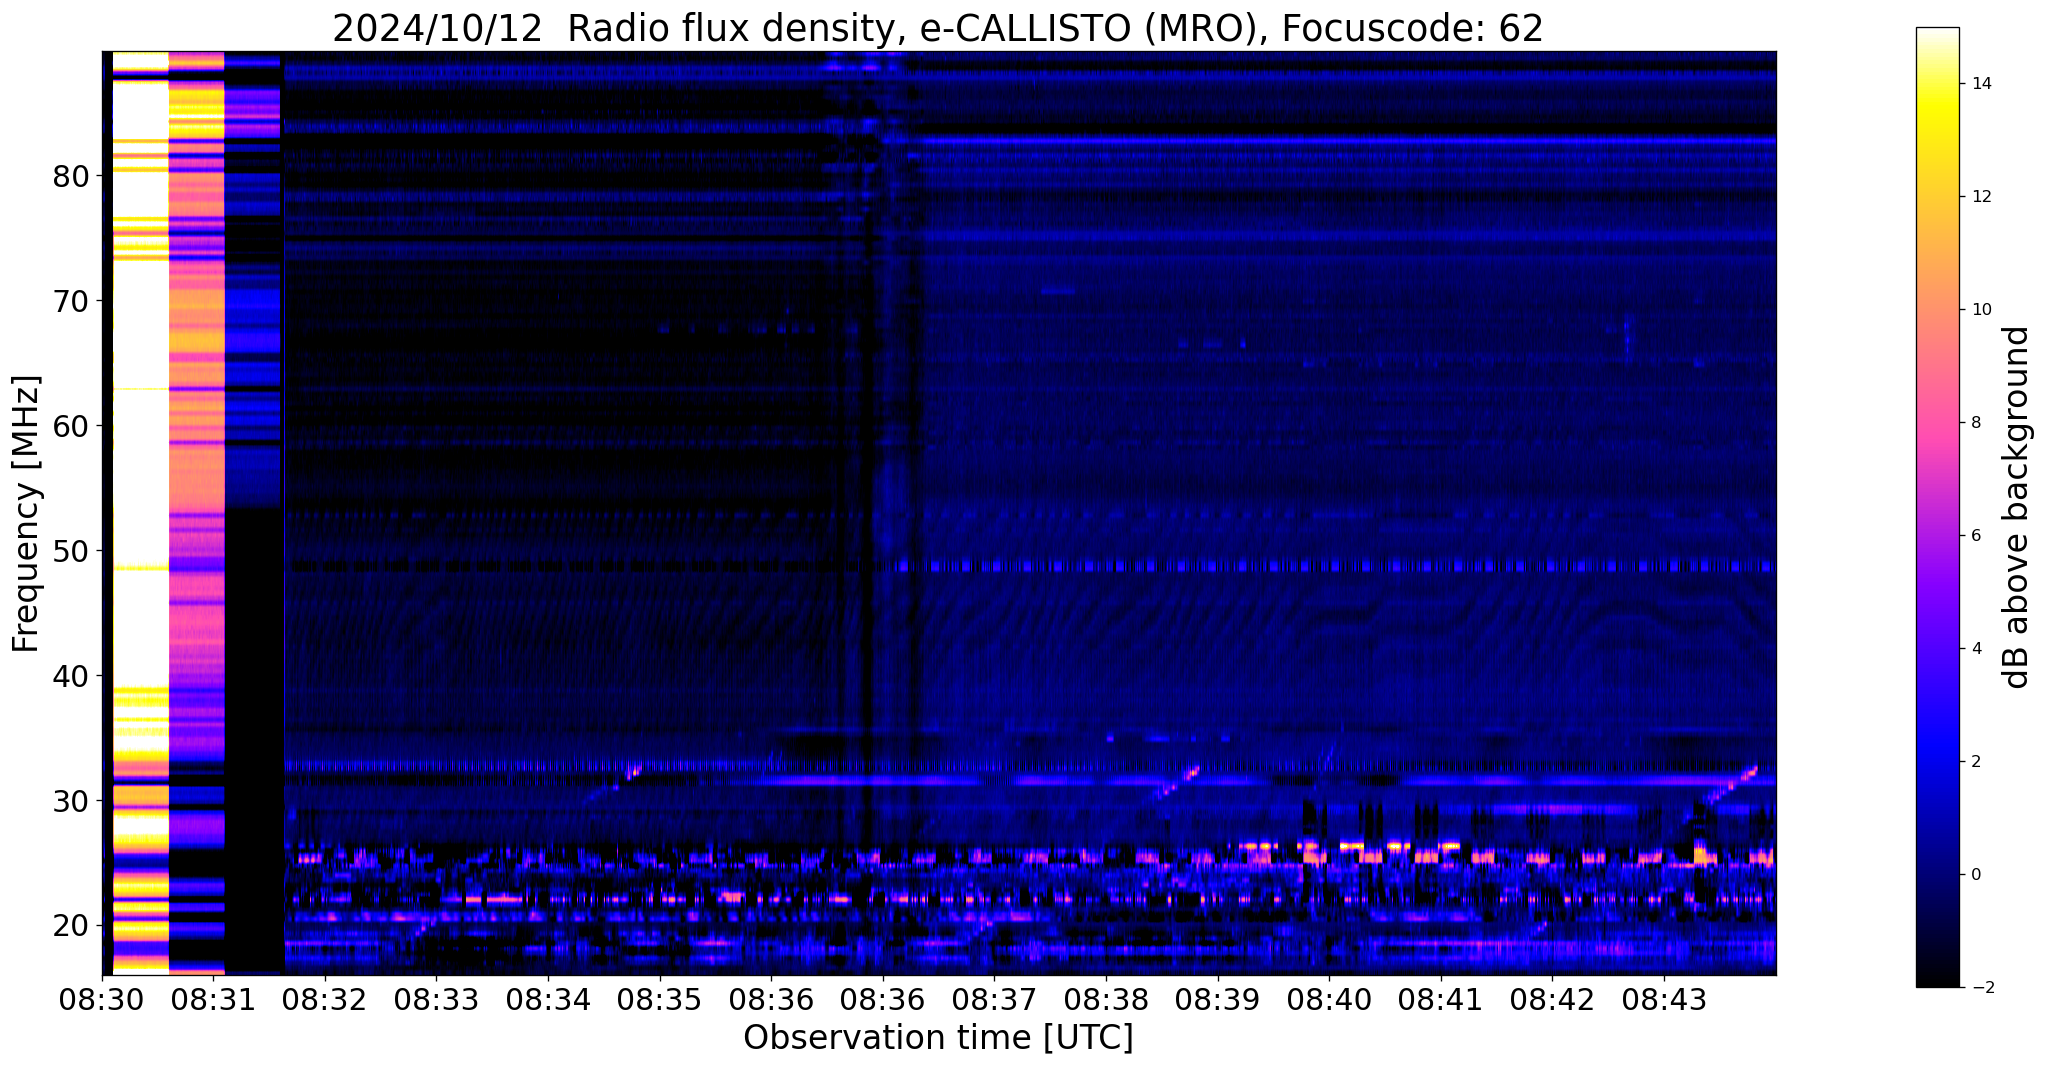Image resolution: width=2047 pixels, height=1067 pixels.
Task: Click the 08:30 time tick label
Action: pyautogui.click(x=102, y=999)
